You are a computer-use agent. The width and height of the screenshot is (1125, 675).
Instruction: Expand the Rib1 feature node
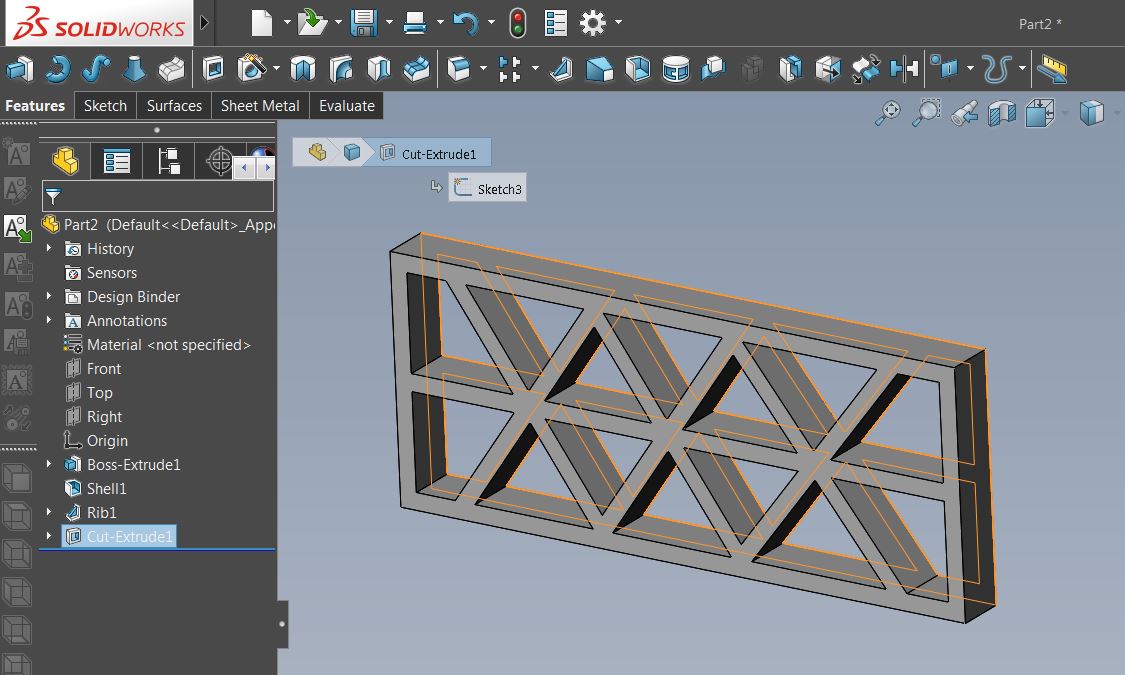49,512
